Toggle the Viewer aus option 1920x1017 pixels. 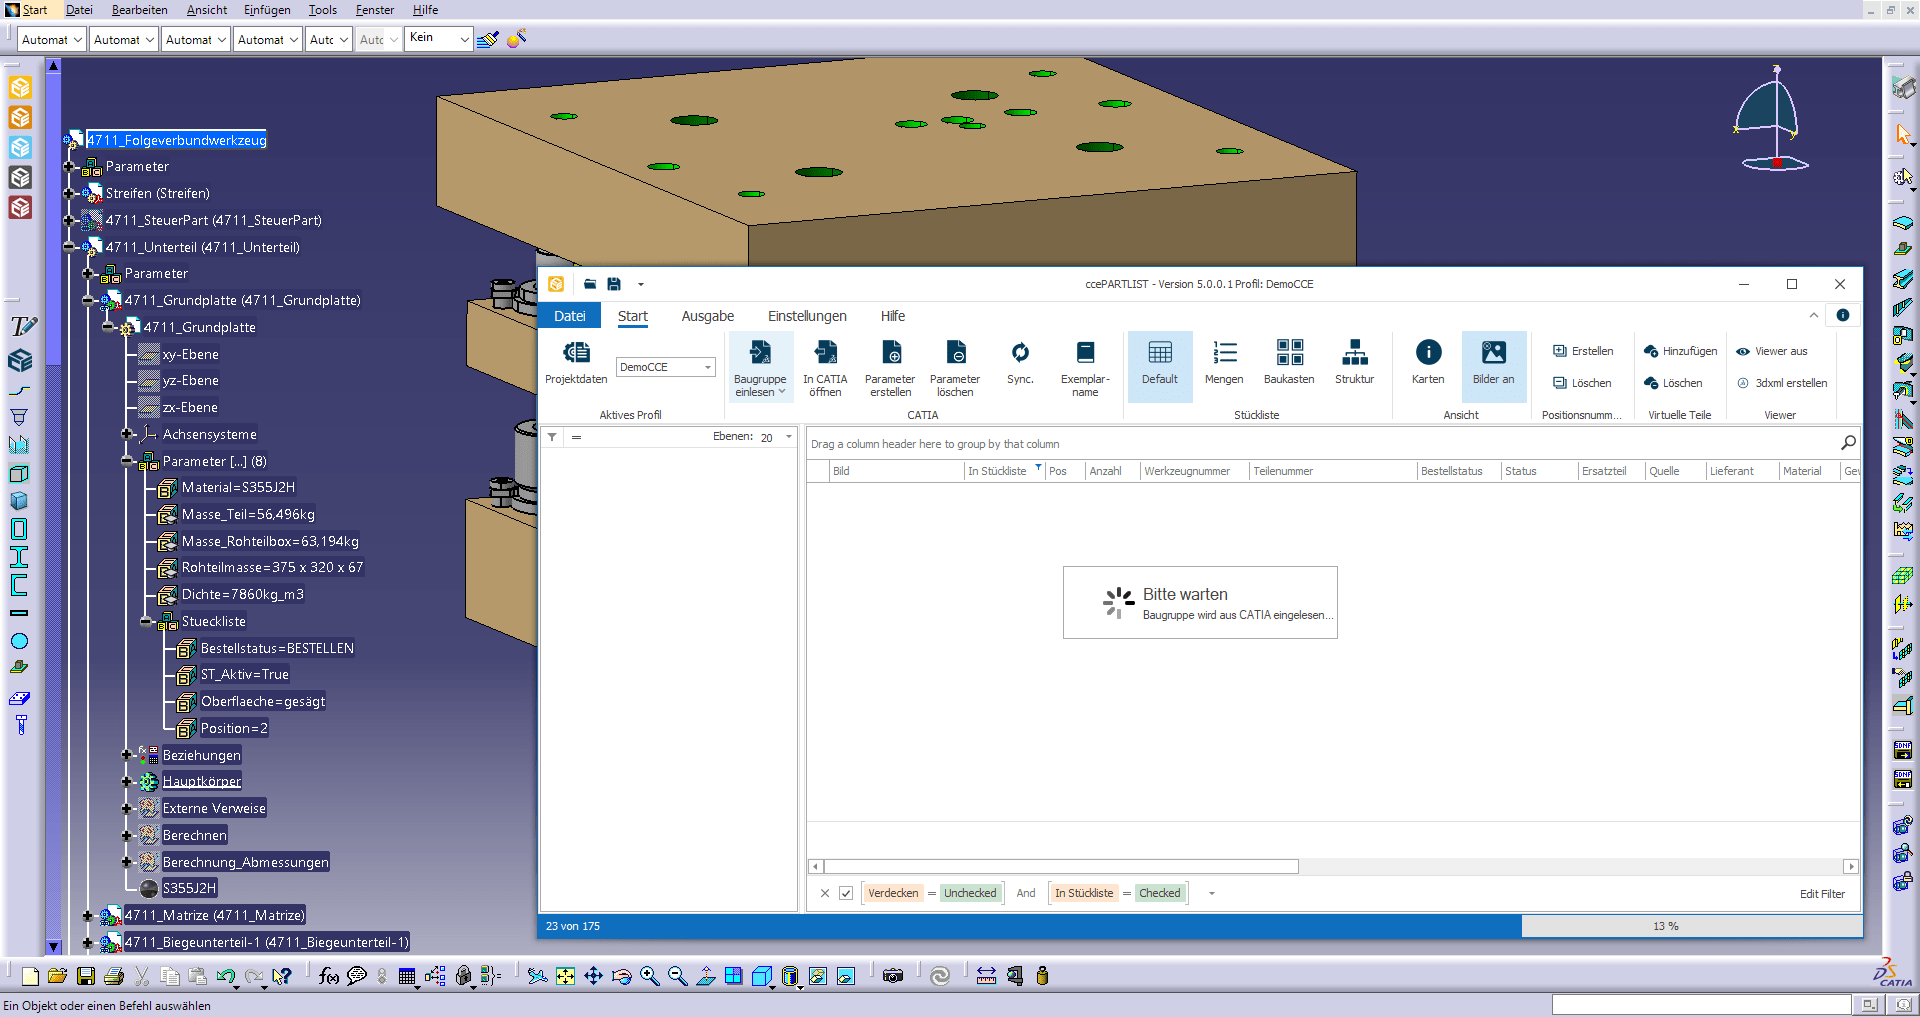1772,351
